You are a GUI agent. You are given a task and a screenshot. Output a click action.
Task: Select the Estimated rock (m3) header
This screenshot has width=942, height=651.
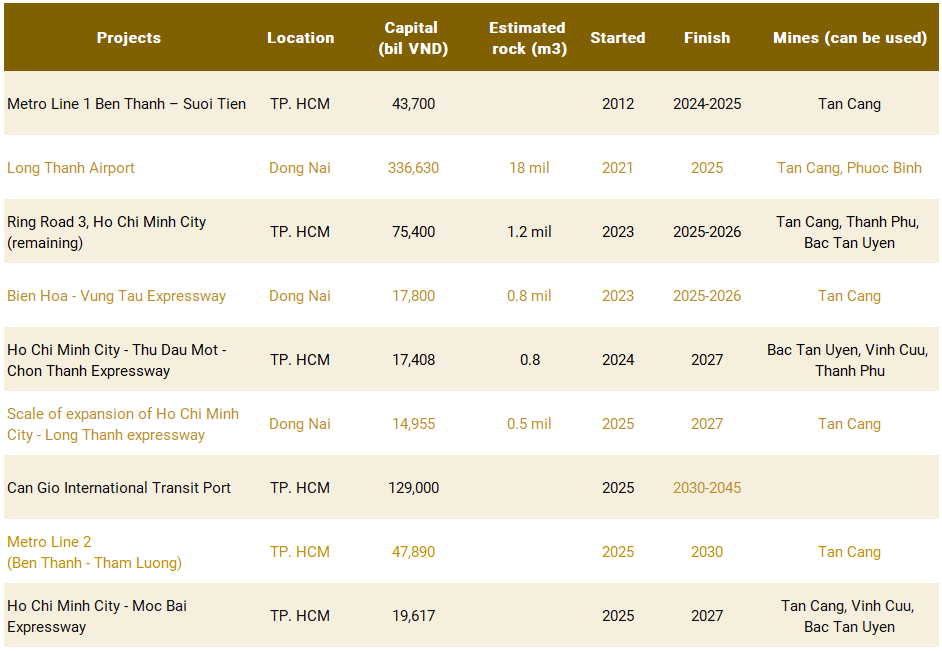coord(529,38)
